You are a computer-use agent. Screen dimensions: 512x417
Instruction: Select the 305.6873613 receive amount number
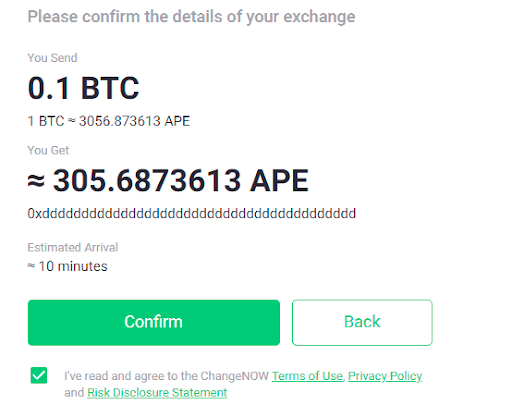pos(147,181)
